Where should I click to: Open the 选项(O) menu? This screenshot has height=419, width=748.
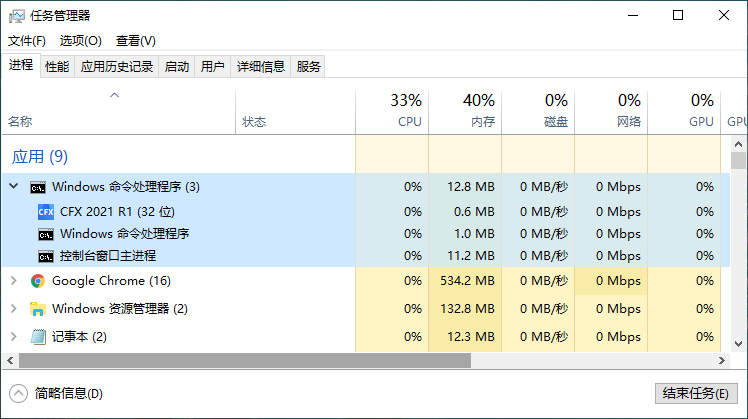(x=81, y=41)
